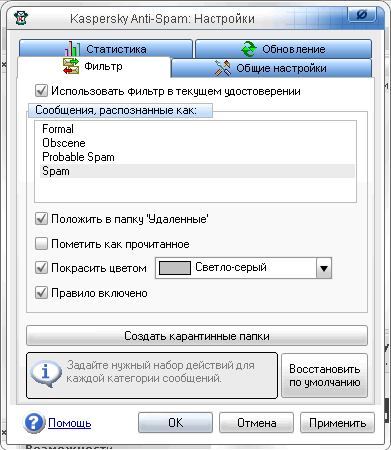Switch to the Обновление tab

pyautogui.click(x=283, y=49)
